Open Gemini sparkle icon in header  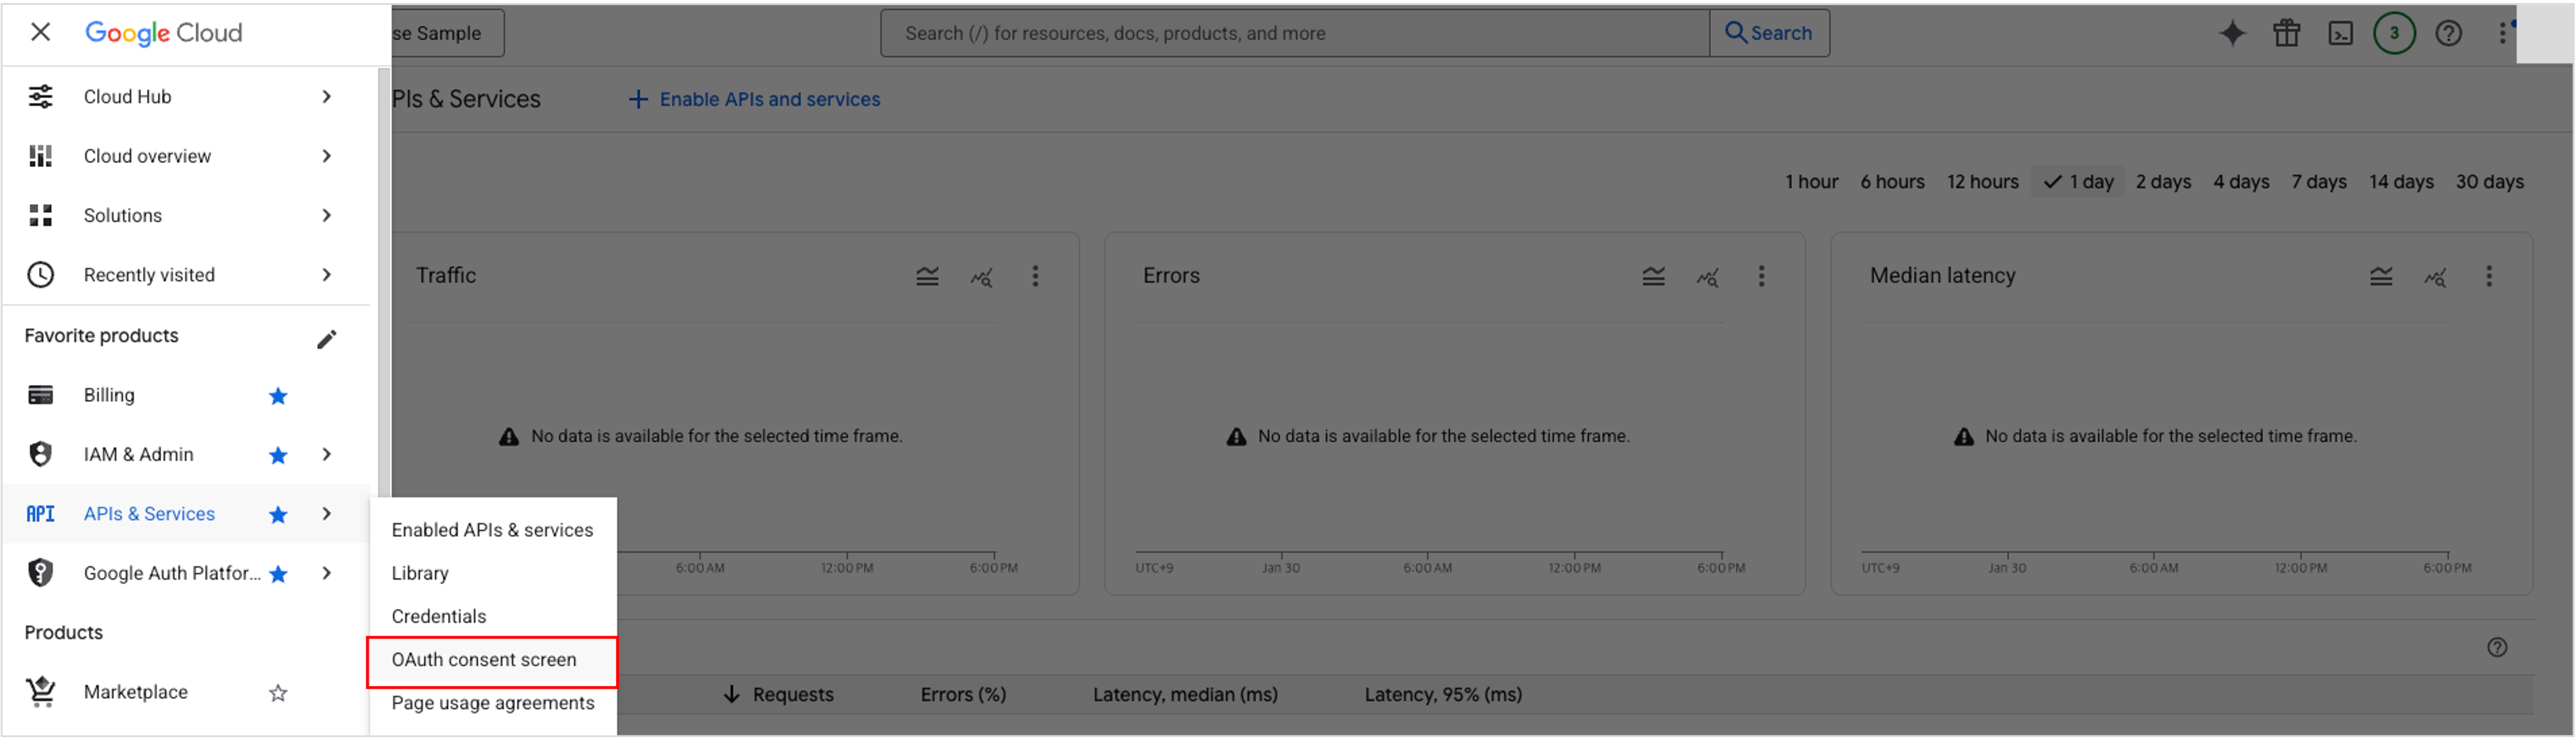tap(2232, 33)
